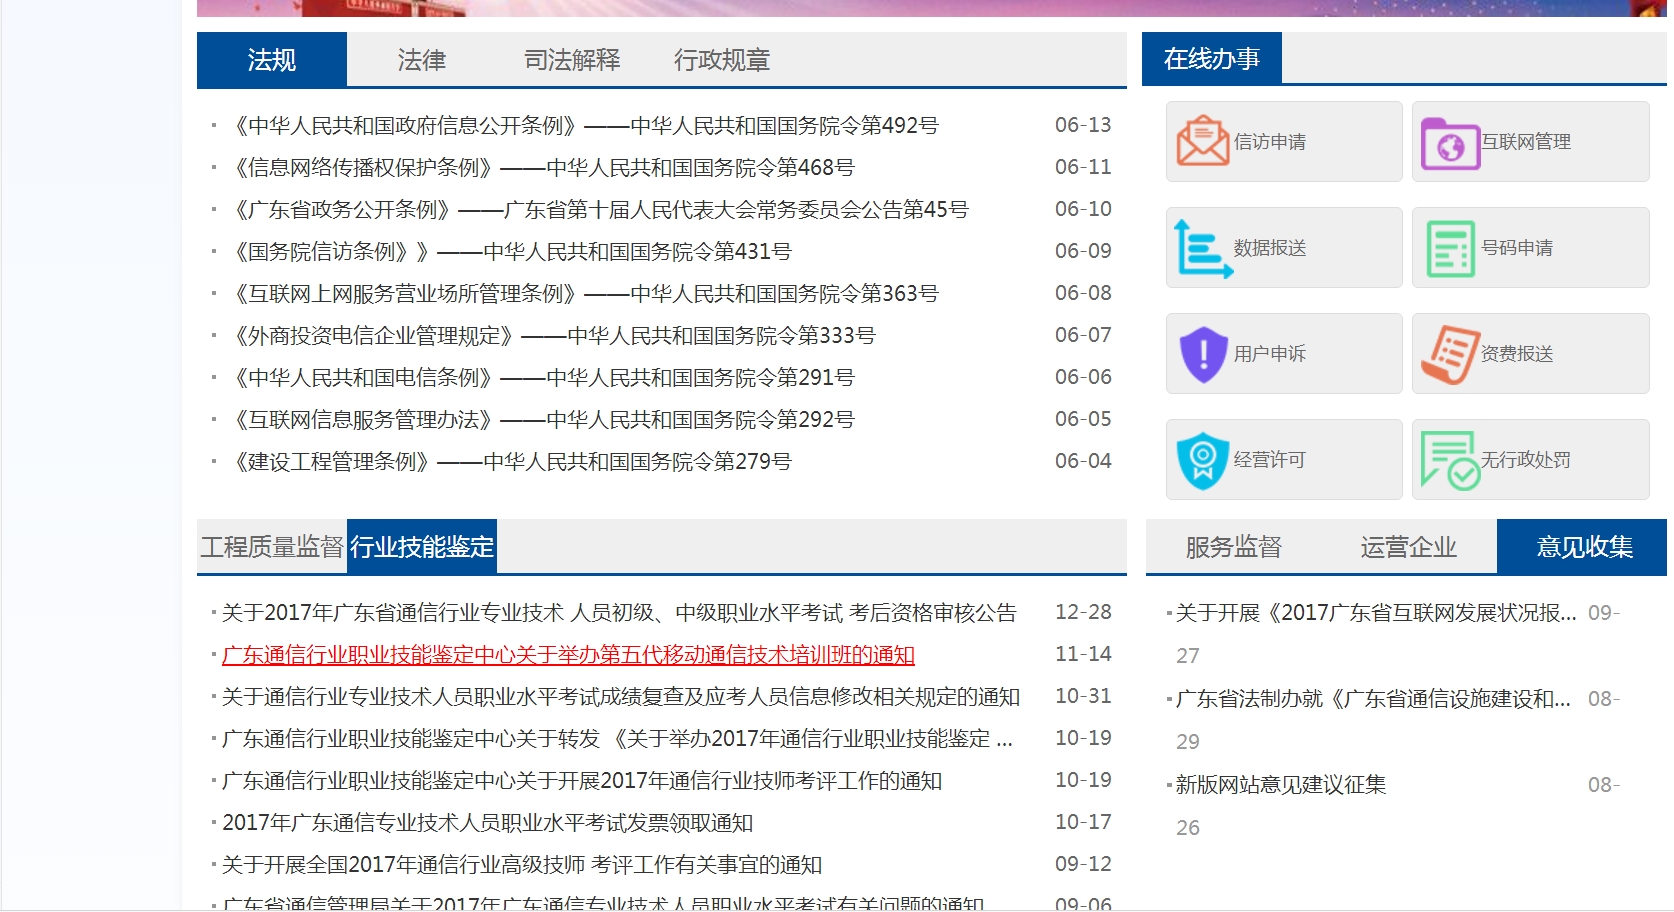Screen dimensions: 1674x912
Task: Click the 互联网信息服务管理办法 regulation link
Action: pos(544,420)
